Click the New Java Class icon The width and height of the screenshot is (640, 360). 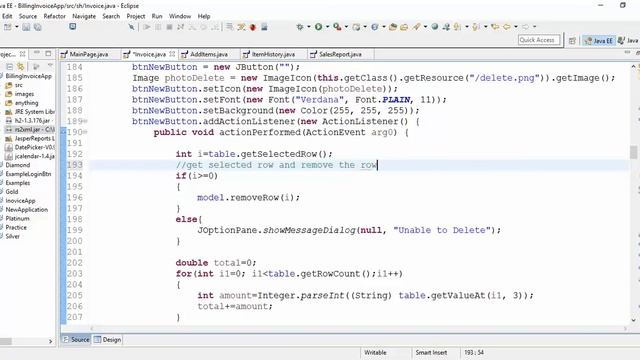pyautogui.click(x=374, y=27)
